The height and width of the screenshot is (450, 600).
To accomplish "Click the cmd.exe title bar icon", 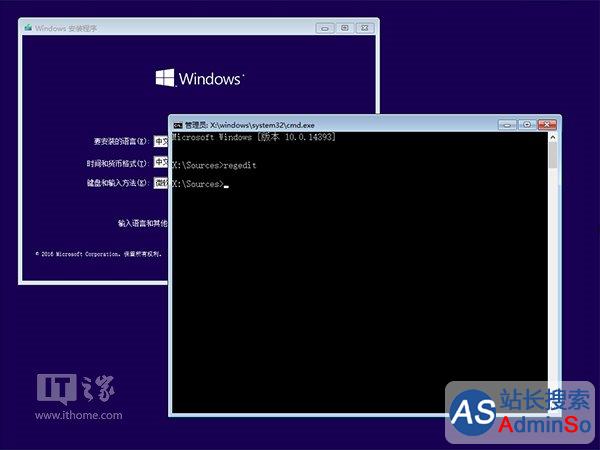I will coord(178,125).
